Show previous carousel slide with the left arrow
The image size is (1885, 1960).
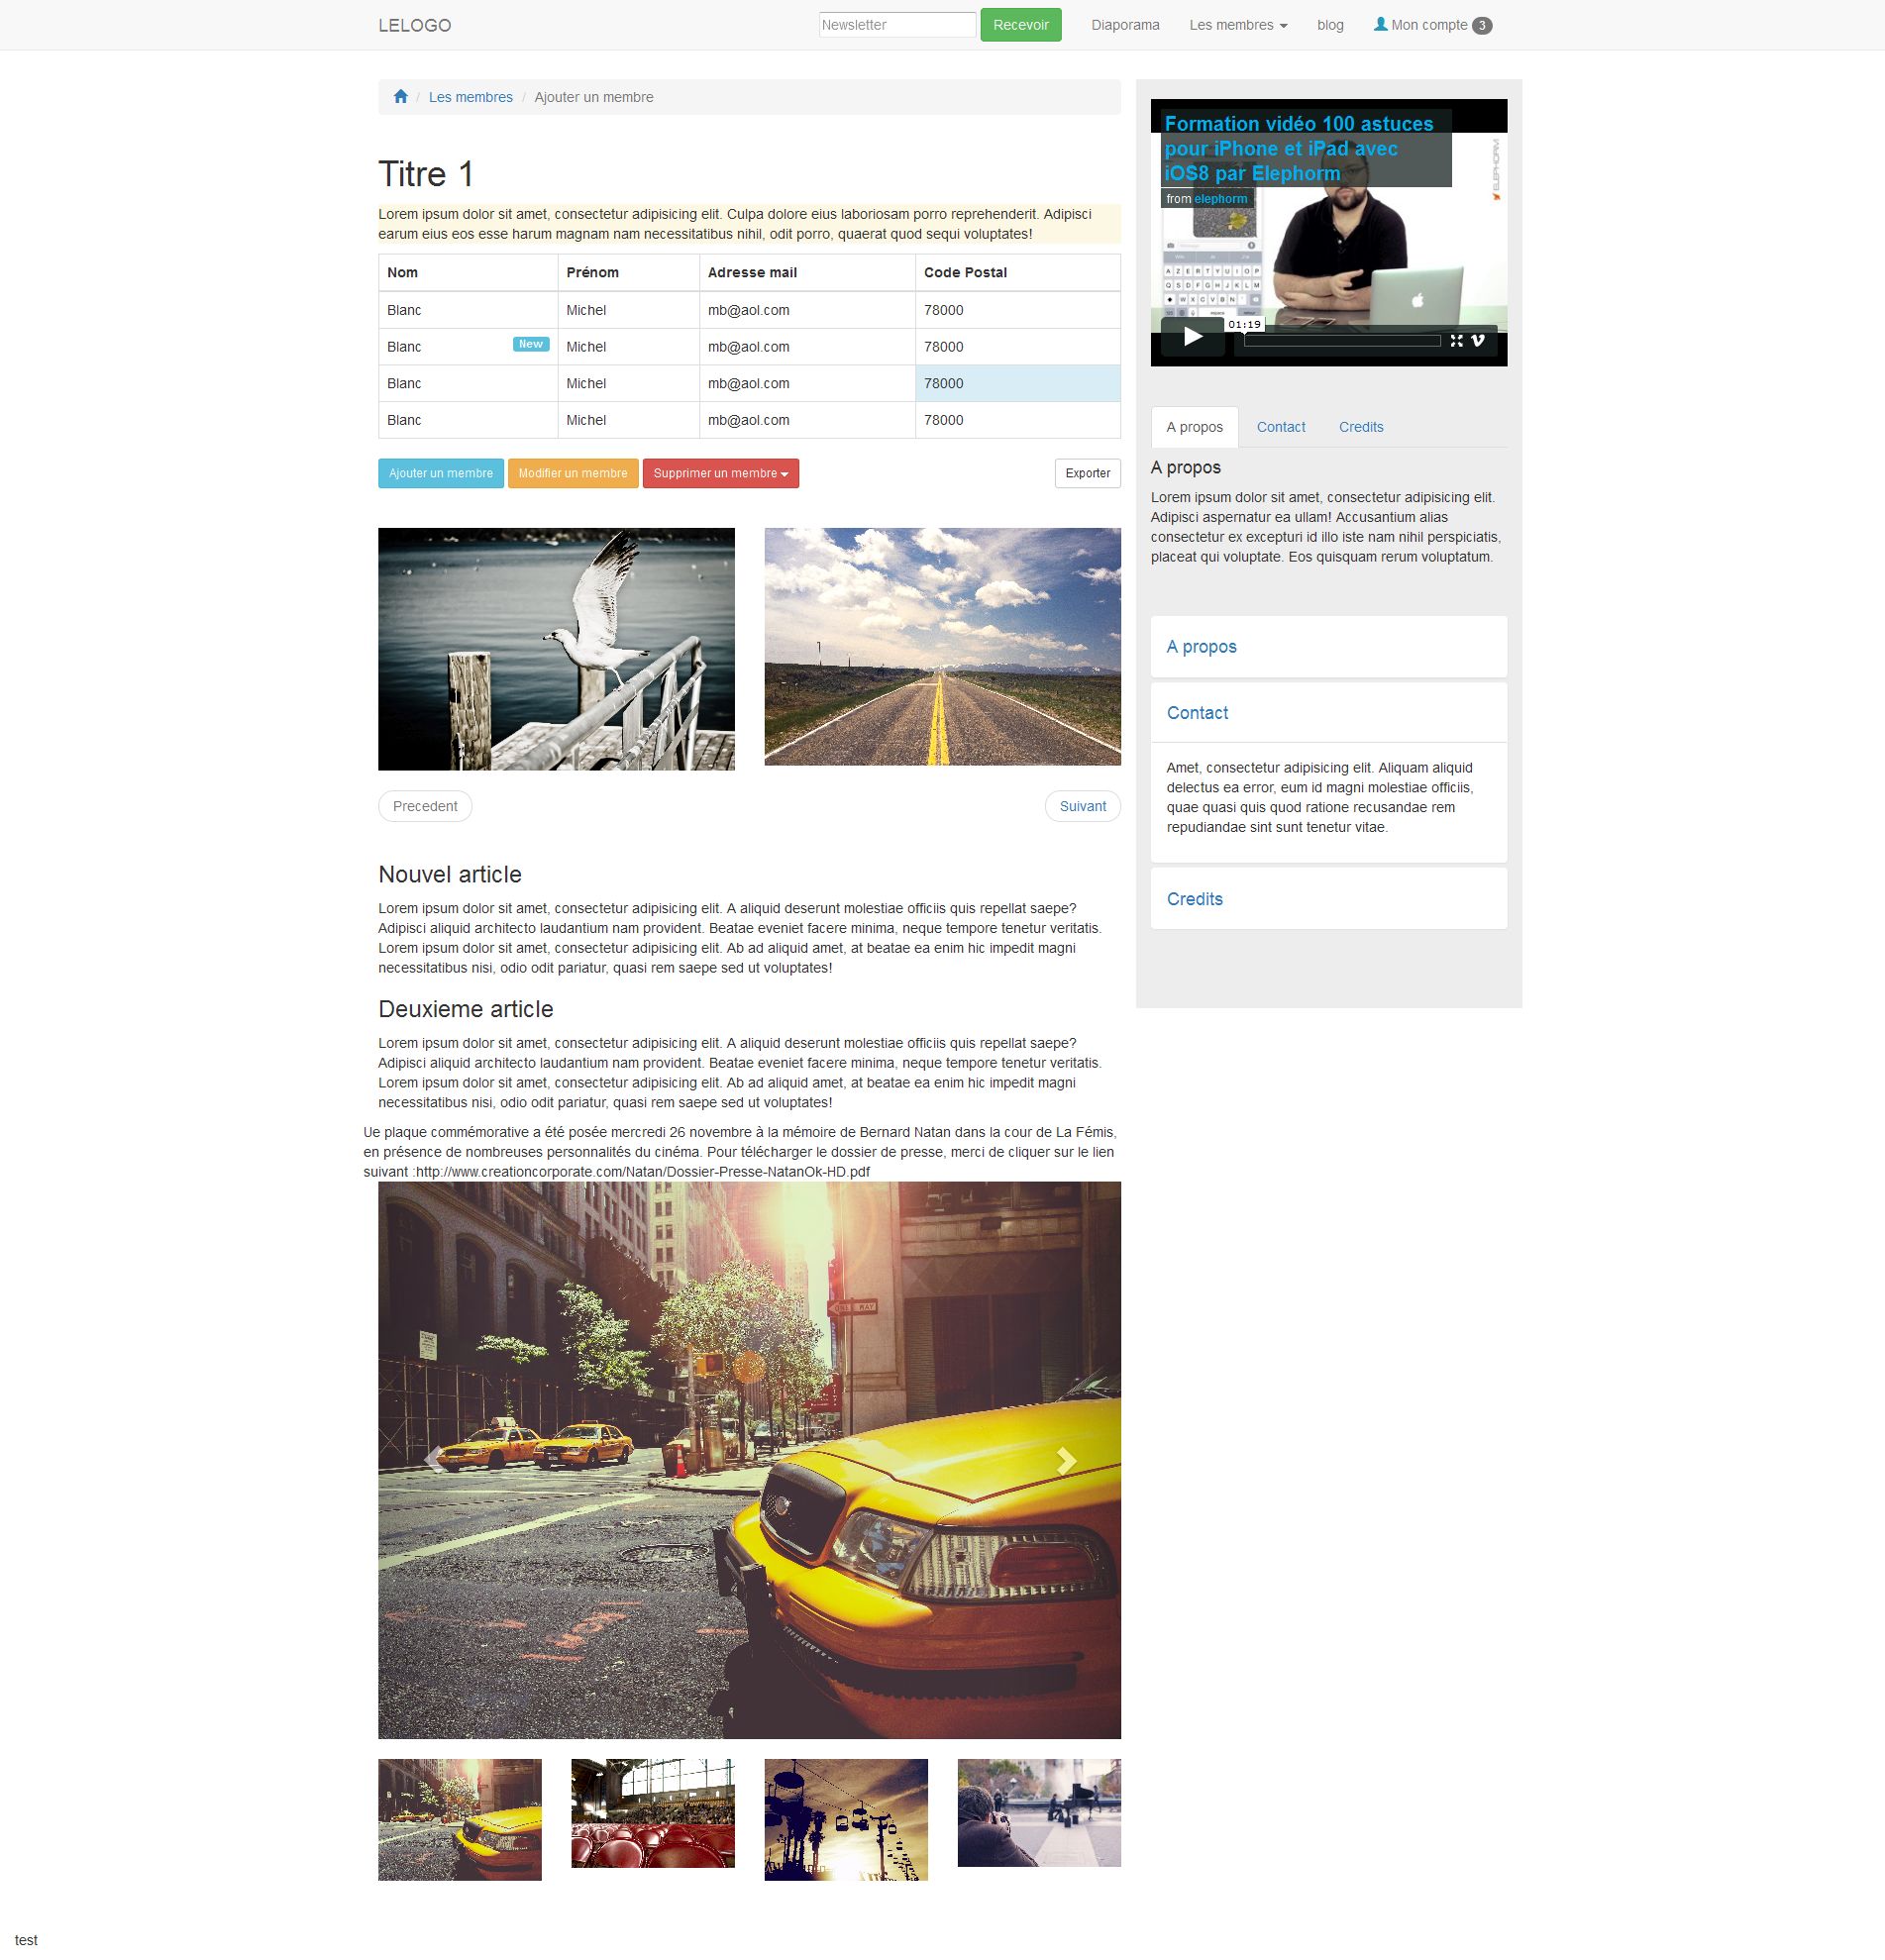pos(433,1461)
